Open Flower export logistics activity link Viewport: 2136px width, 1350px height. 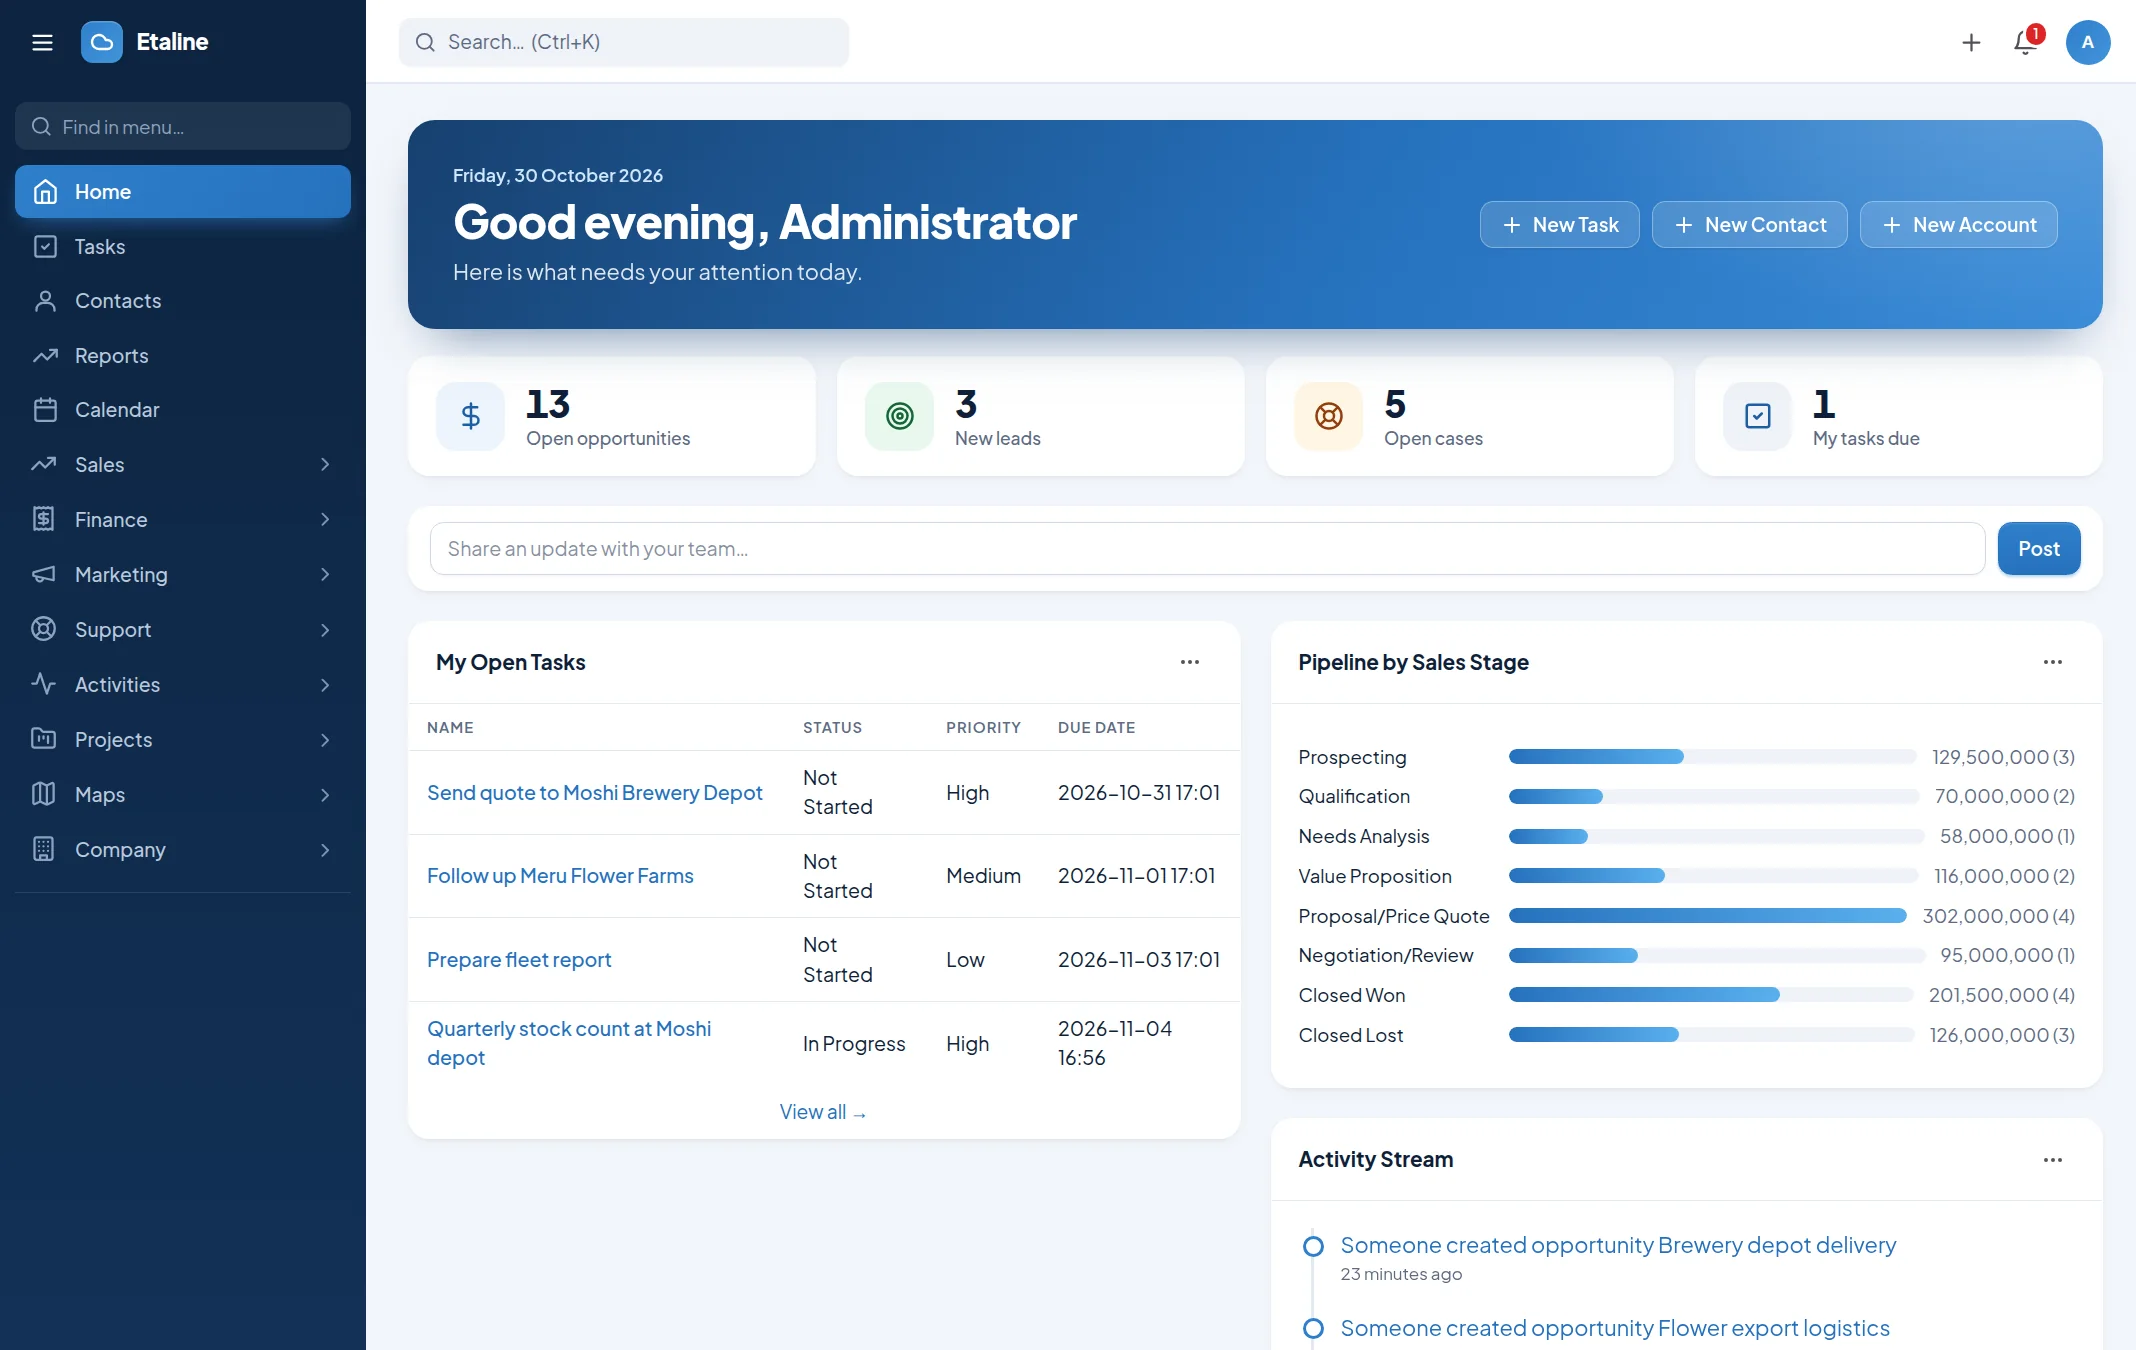click(1615, 1328)
